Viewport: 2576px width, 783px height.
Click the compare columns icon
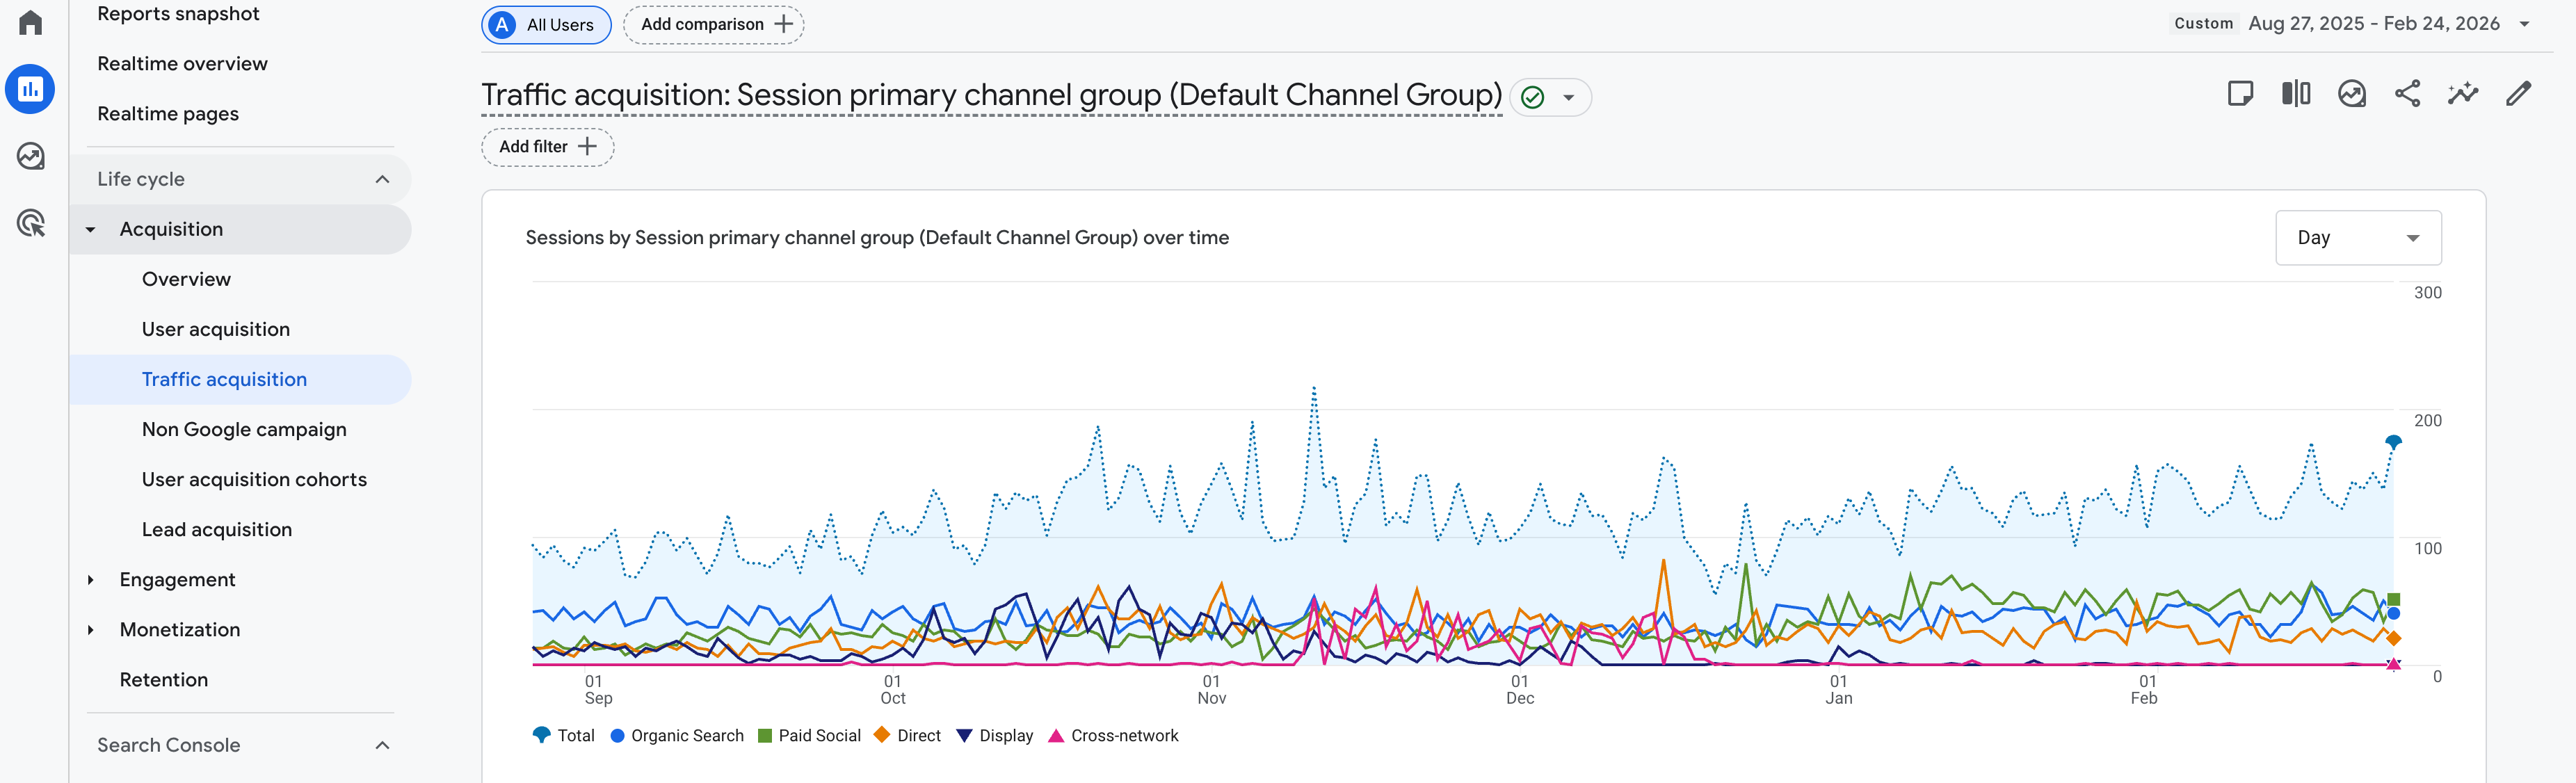2296,94
